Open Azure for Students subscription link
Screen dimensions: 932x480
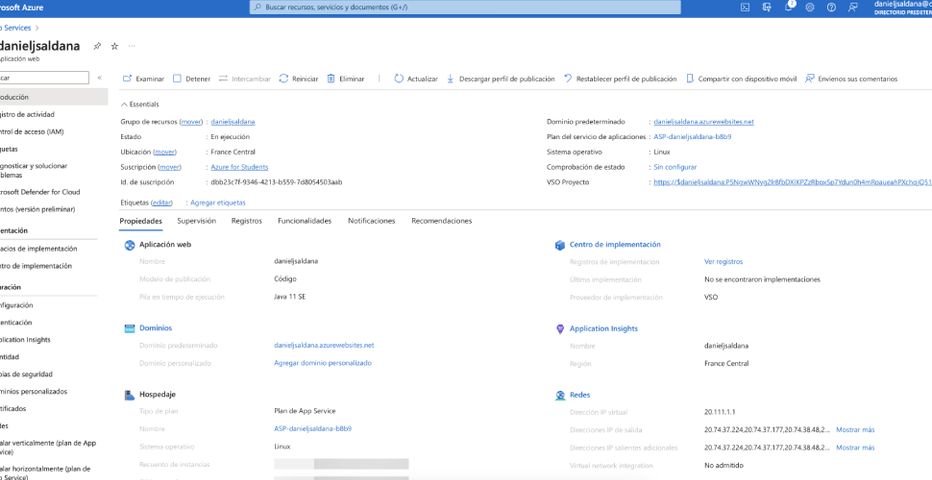click(240, 167)
